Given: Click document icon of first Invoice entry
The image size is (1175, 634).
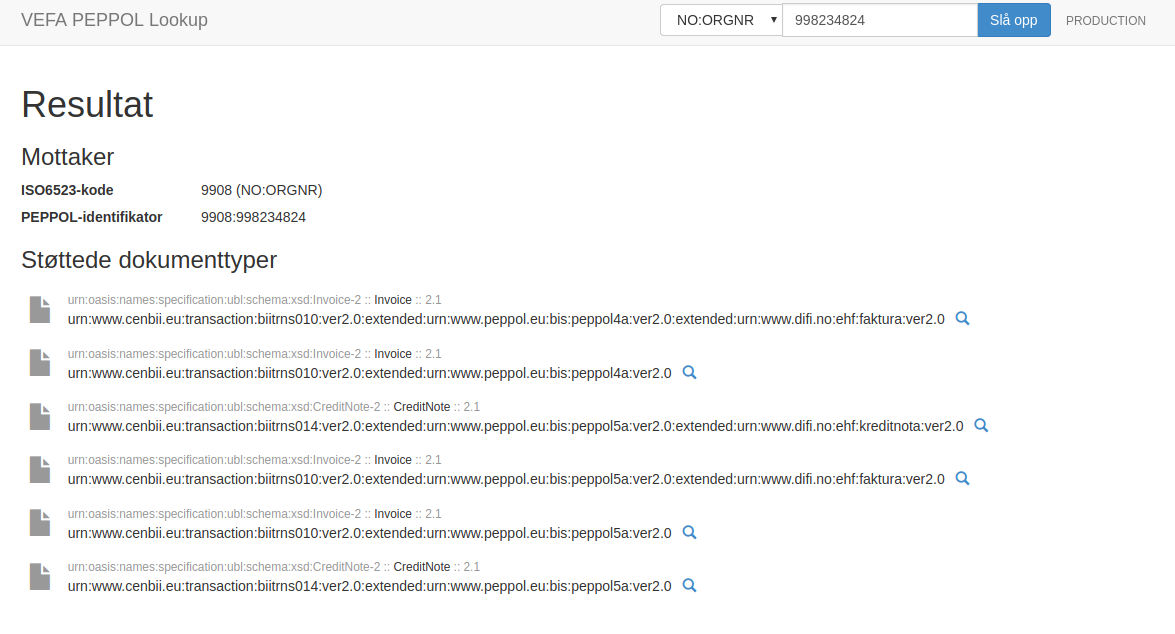Looking at the screenshot, I should tap(40, 310).
